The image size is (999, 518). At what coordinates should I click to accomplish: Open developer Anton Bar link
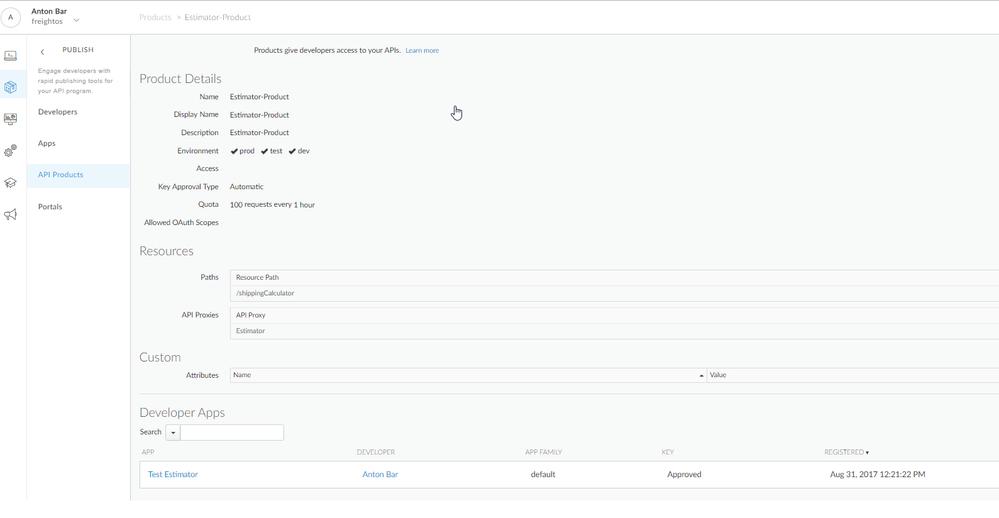click(380, 475)
